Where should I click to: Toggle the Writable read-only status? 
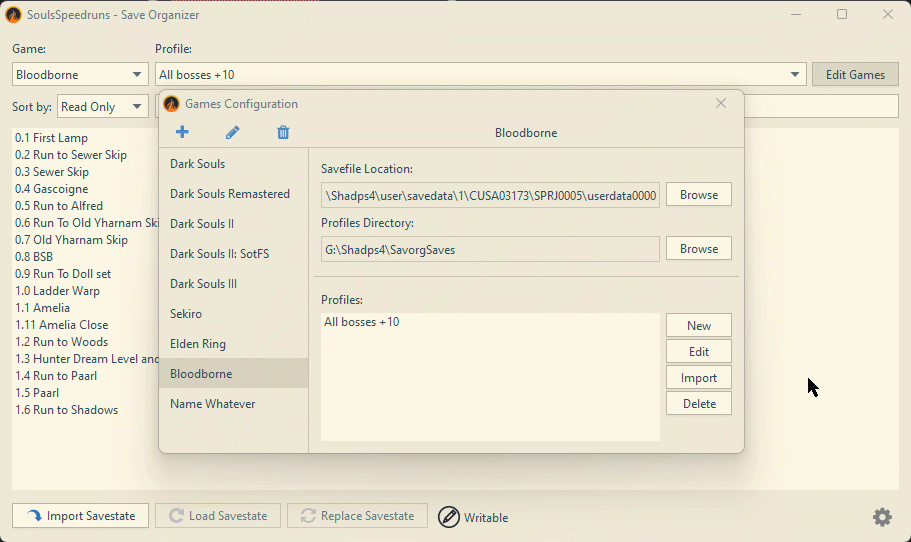[473, 517]
